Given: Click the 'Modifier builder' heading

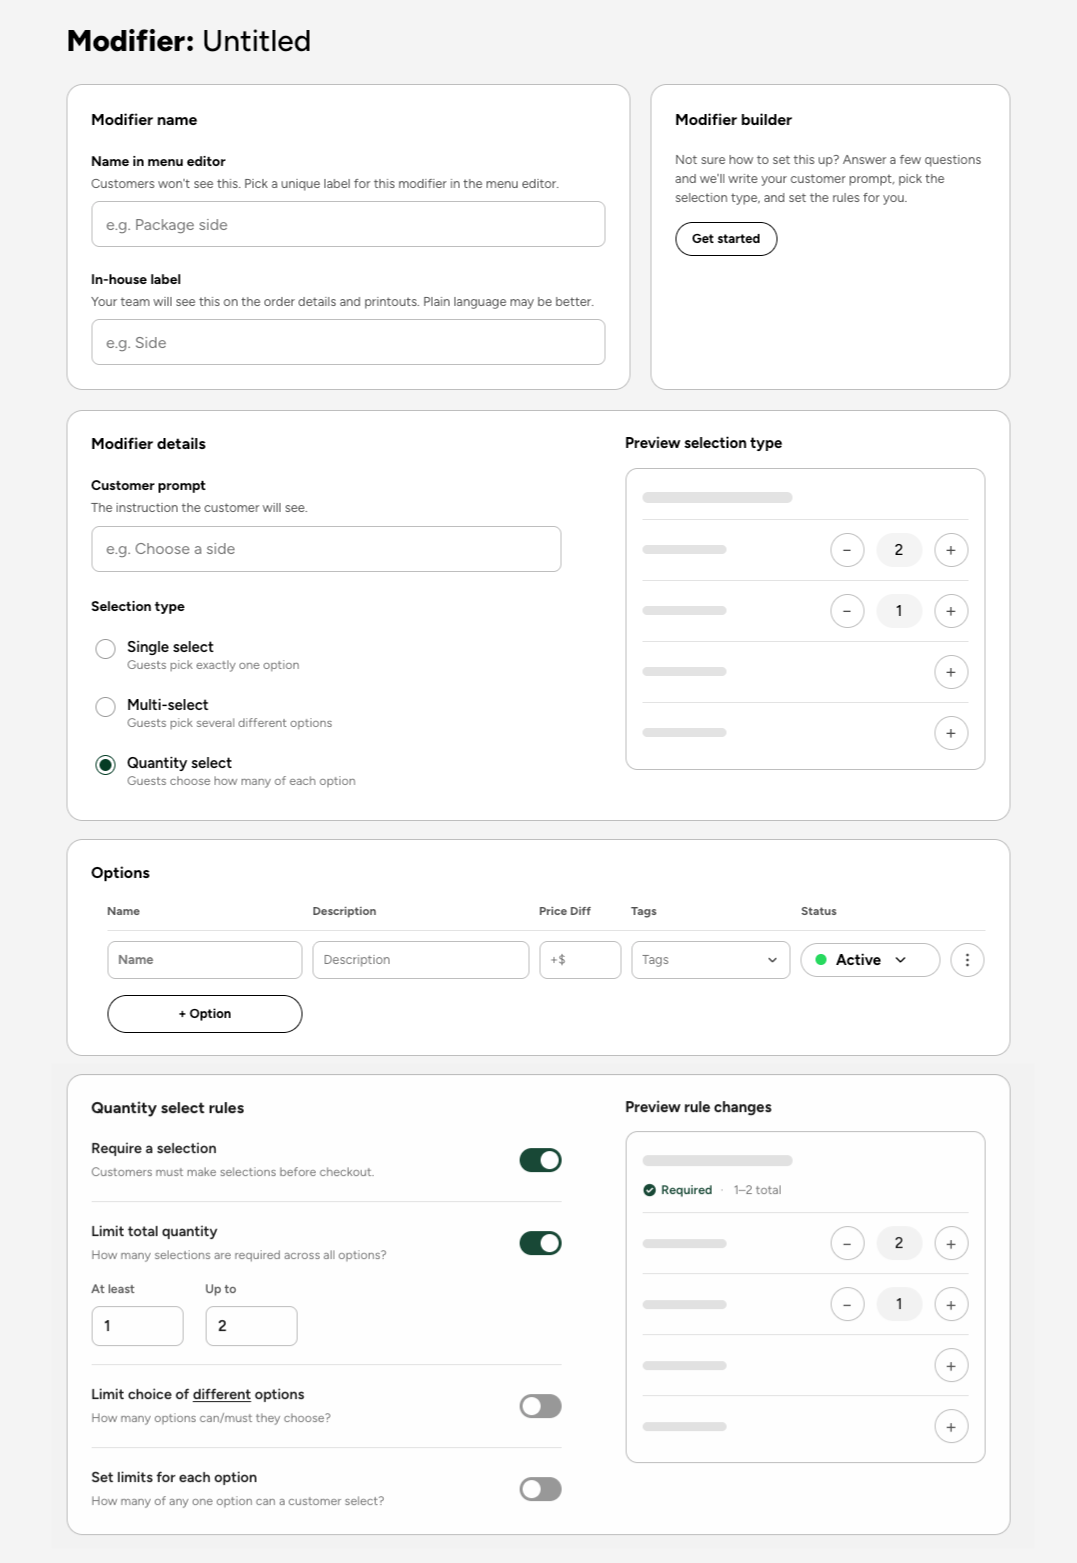Looking at the screenshot, I should coord(733,120).
